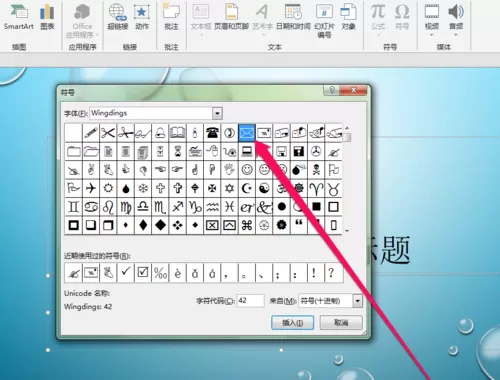Select the Gemini zodiac symbol
The width and height of the screenshot is (500, 380).
pyautogui.click(x=74, y=207)
